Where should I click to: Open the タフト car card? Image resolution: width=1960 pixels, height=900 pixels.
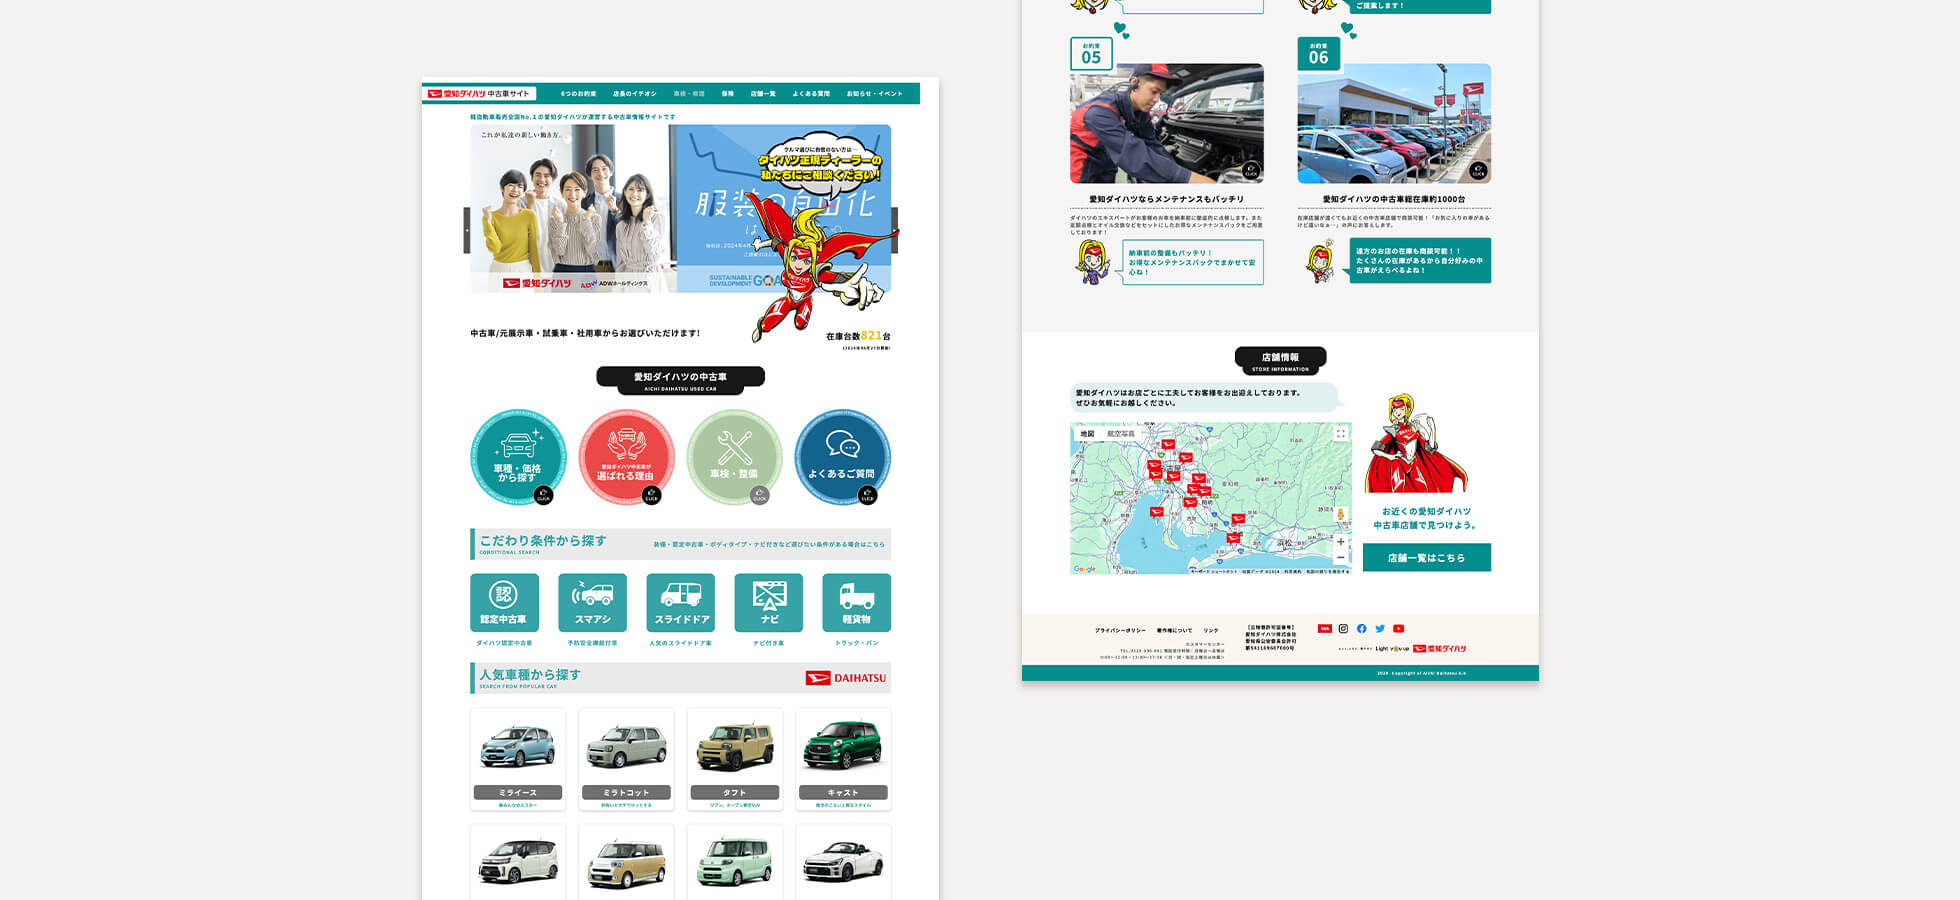click(x=734, y=759)
